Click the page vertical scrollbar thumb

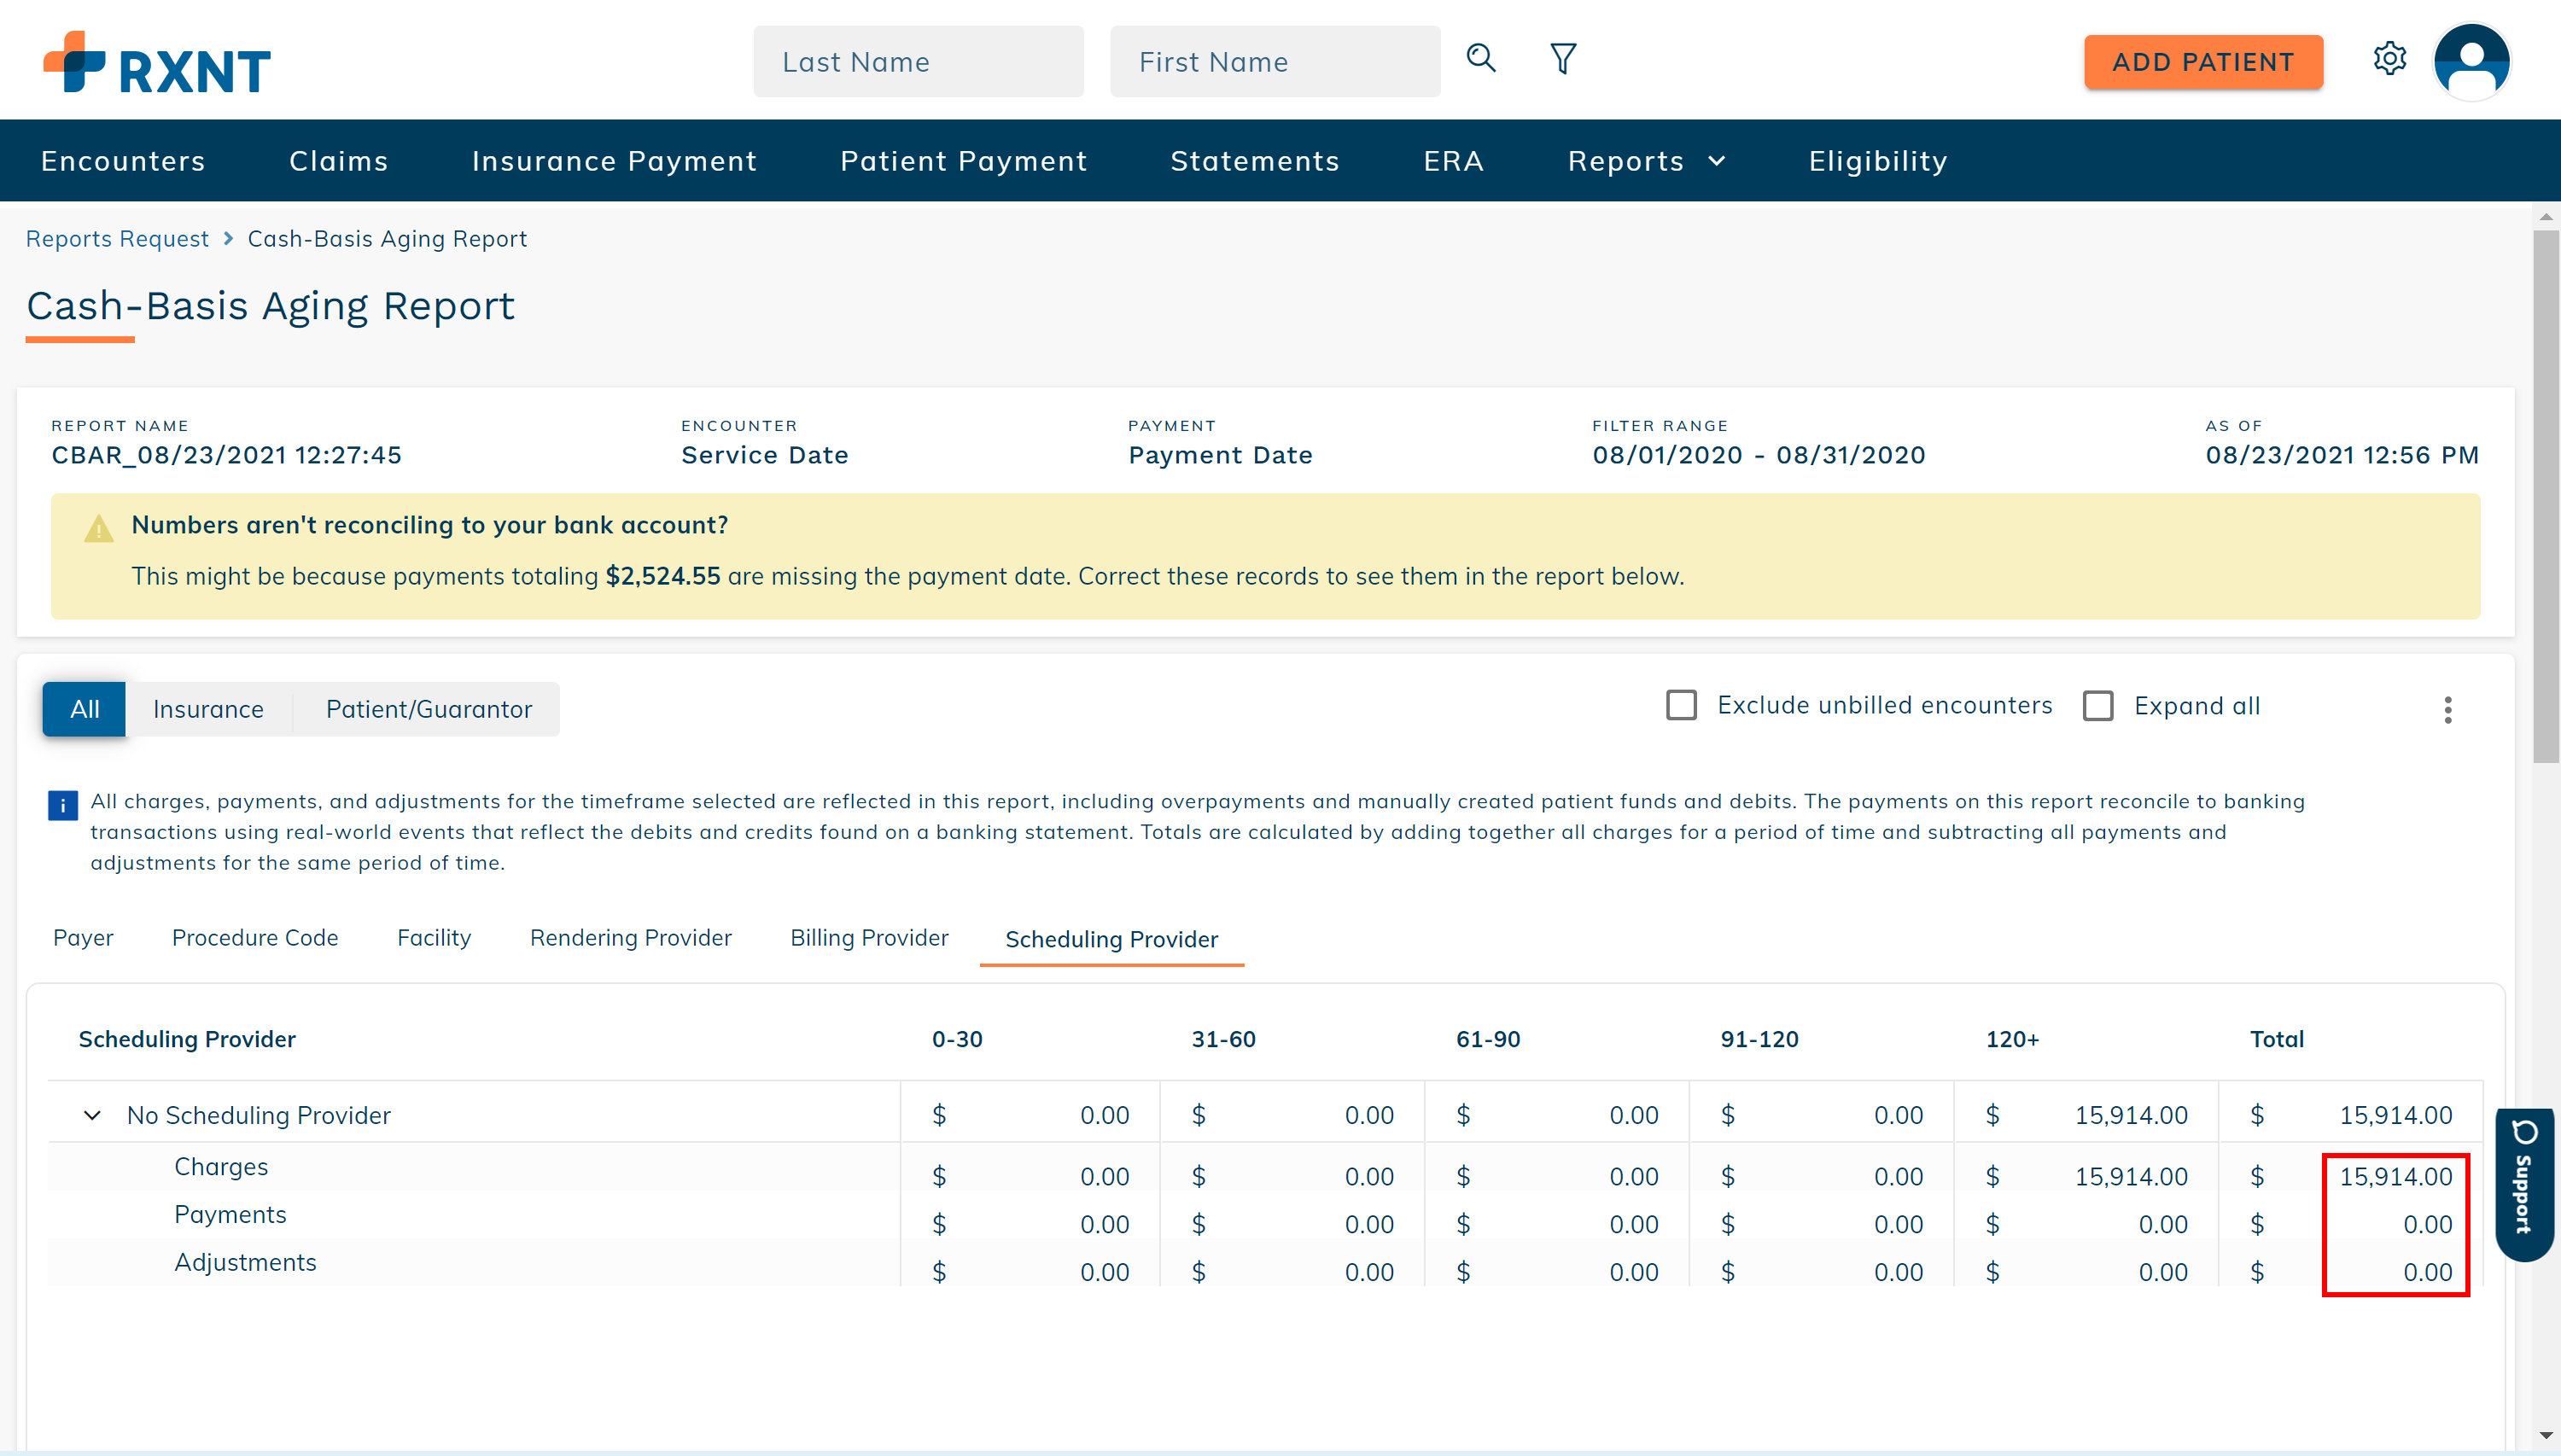[x=2546, y=497]
